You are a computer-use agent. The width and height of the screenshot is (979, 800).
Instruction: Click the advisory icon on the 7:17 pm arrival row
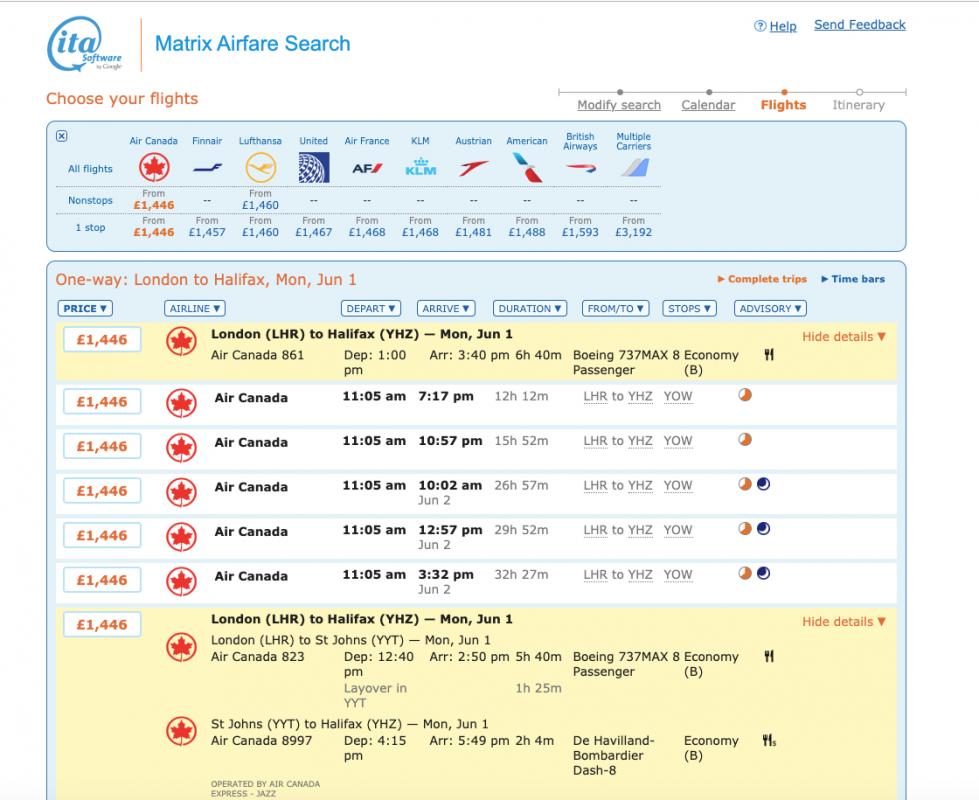[745, 395]
